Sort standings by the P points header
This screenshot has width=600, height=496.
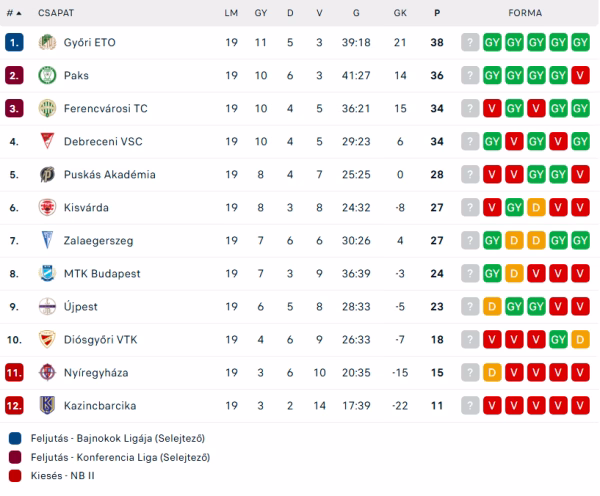(437, 13)
